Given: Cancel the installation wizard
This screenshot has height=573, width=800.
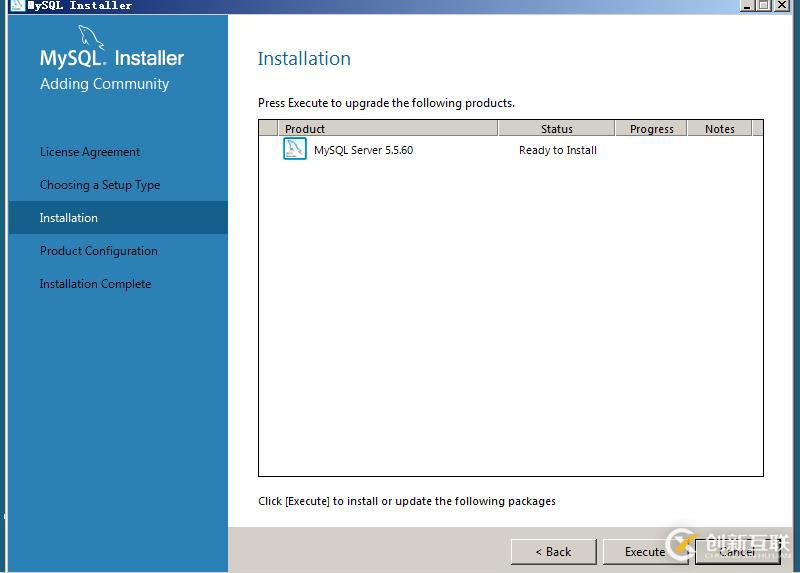Looking at the screenshot, I should coord(737,552).
